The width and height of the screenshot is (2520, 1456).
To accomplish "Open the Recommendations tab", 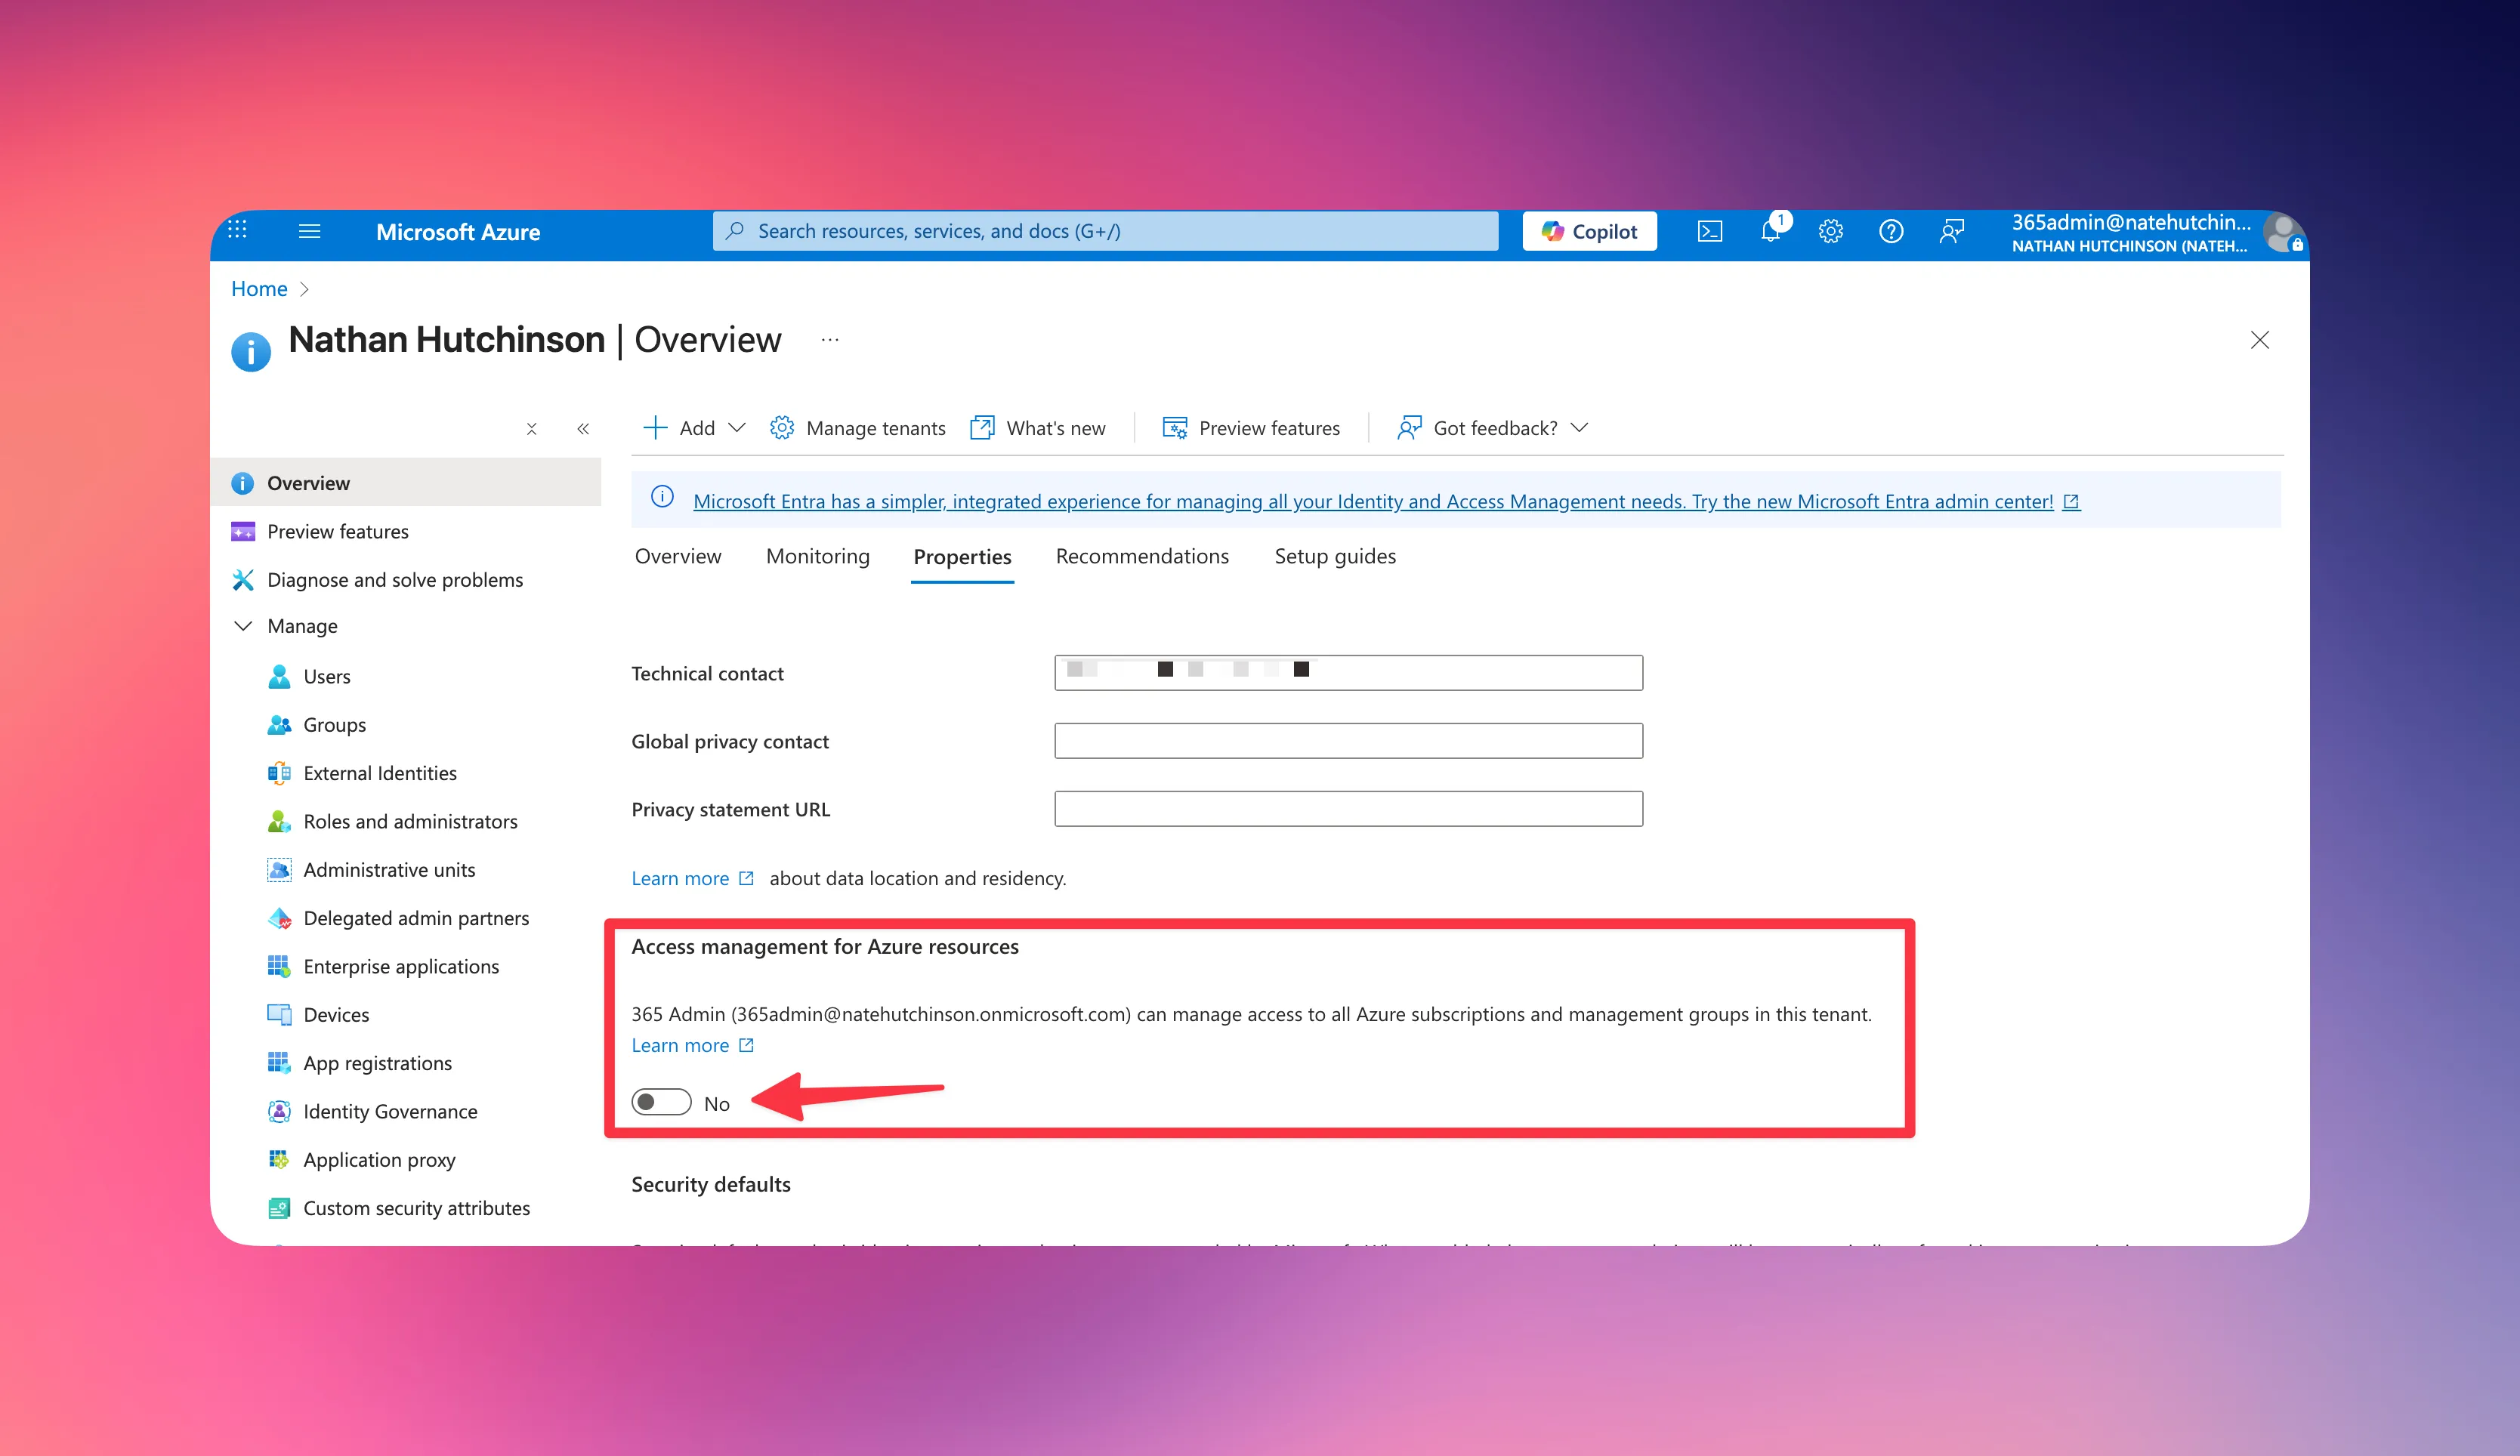I will pos(1142,556).
